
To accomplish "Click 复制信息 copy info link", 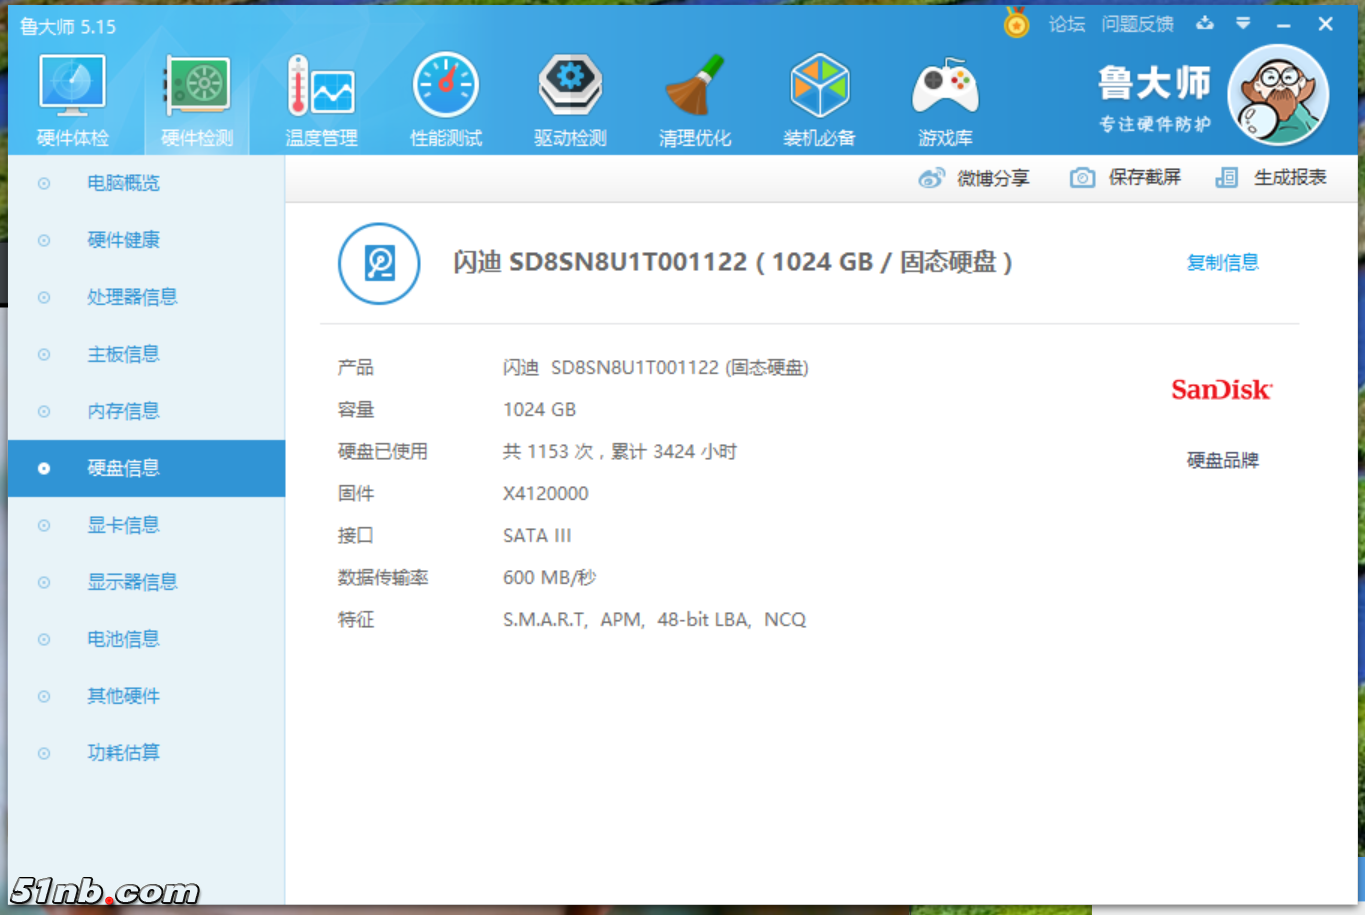I will coord(1222,262).
